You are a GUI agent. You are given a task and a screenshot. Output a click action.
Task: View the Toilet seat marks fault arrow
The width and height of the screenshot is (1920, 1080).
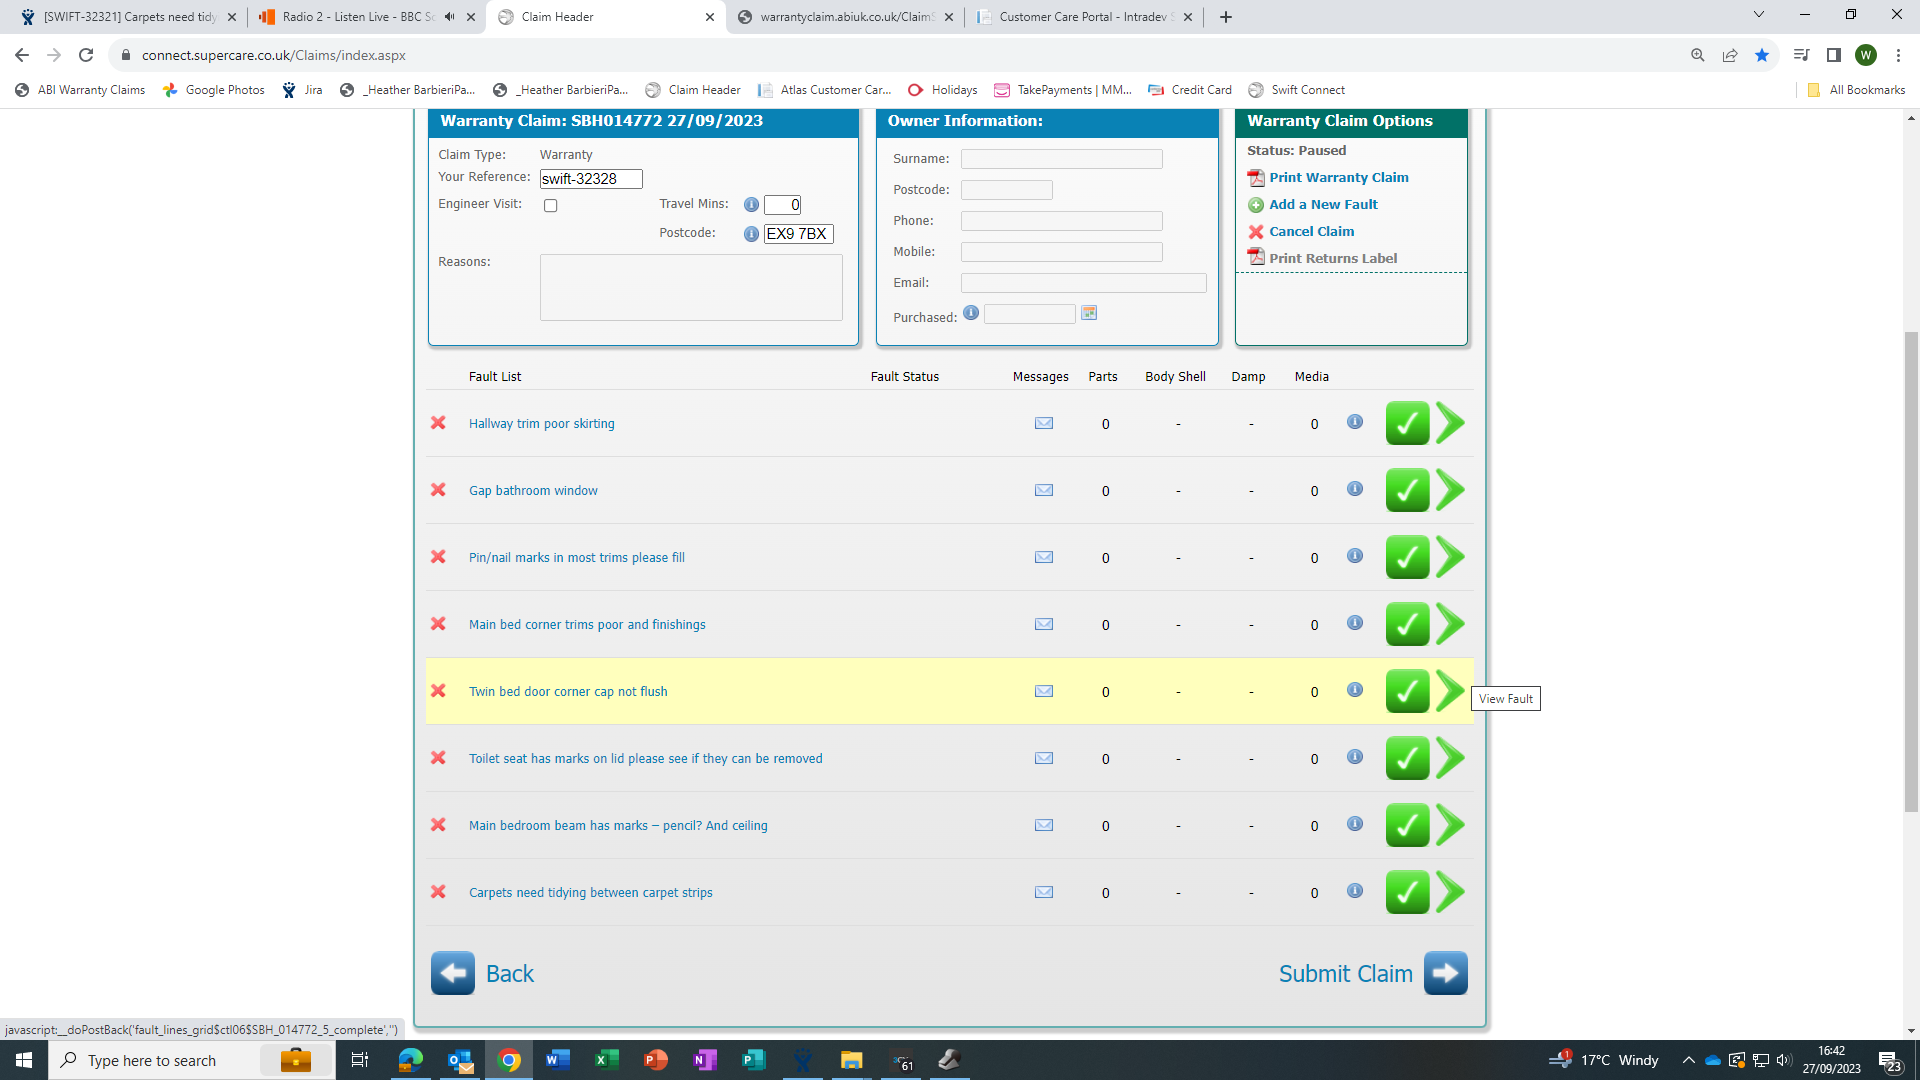1450,758
